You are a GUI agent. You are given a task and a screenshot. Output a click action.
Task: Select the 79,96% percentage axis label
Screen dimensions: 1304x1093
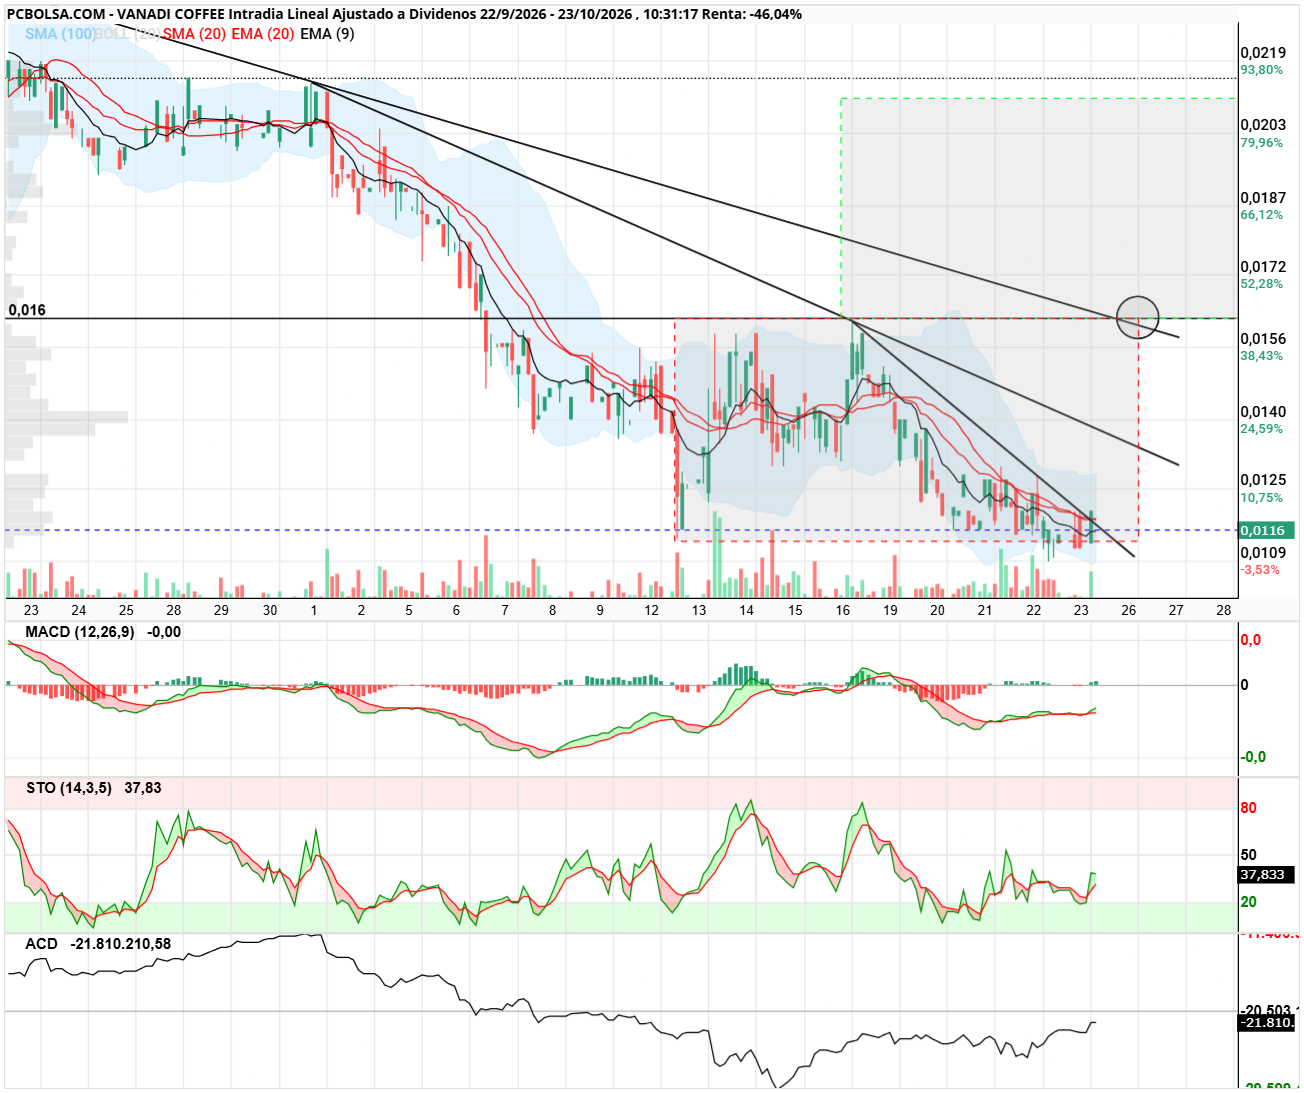click(x=1261, y=143)
